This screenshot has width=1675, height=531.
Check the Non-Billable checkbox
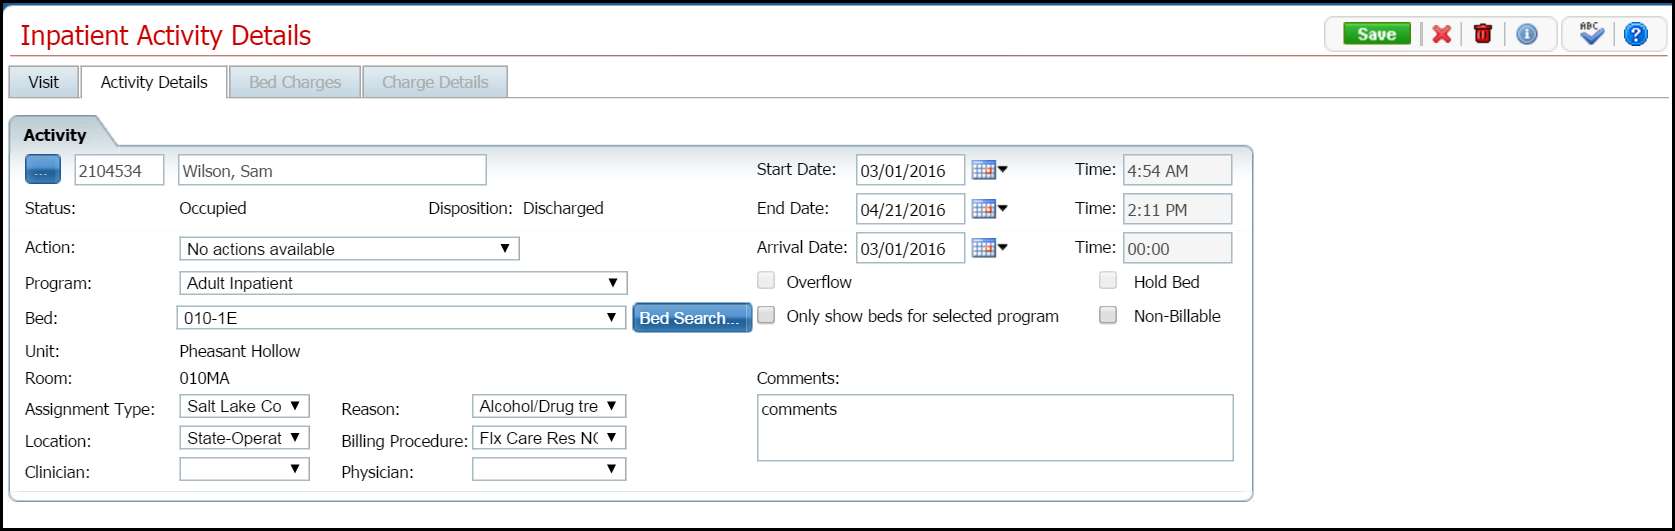(1108, 316)
